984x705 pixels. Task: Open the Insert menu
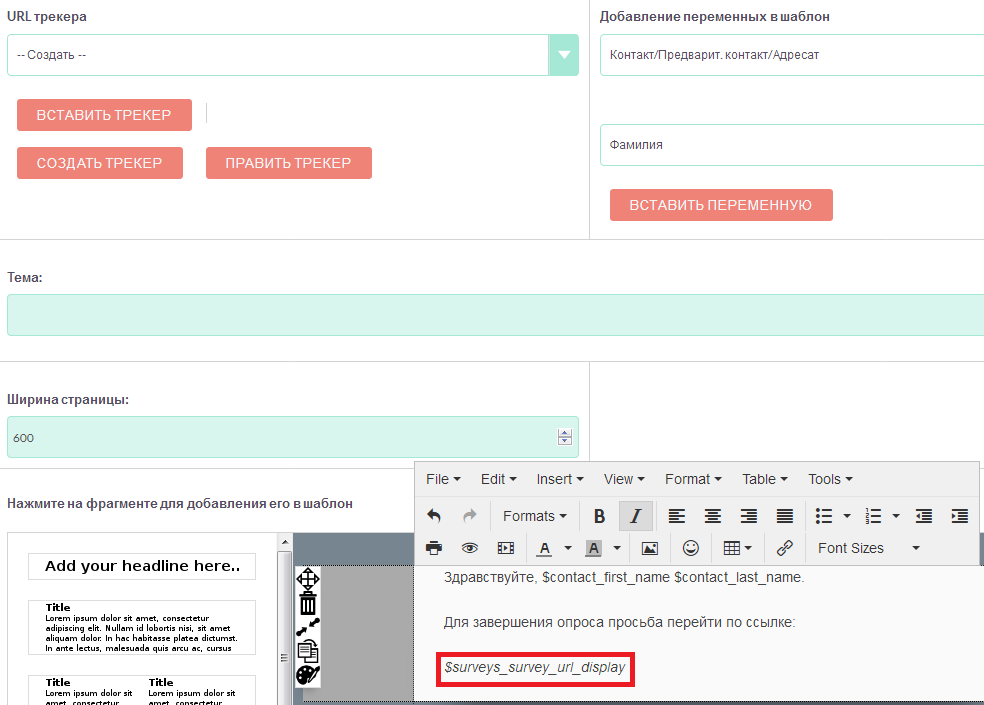[x=560, y=479]
